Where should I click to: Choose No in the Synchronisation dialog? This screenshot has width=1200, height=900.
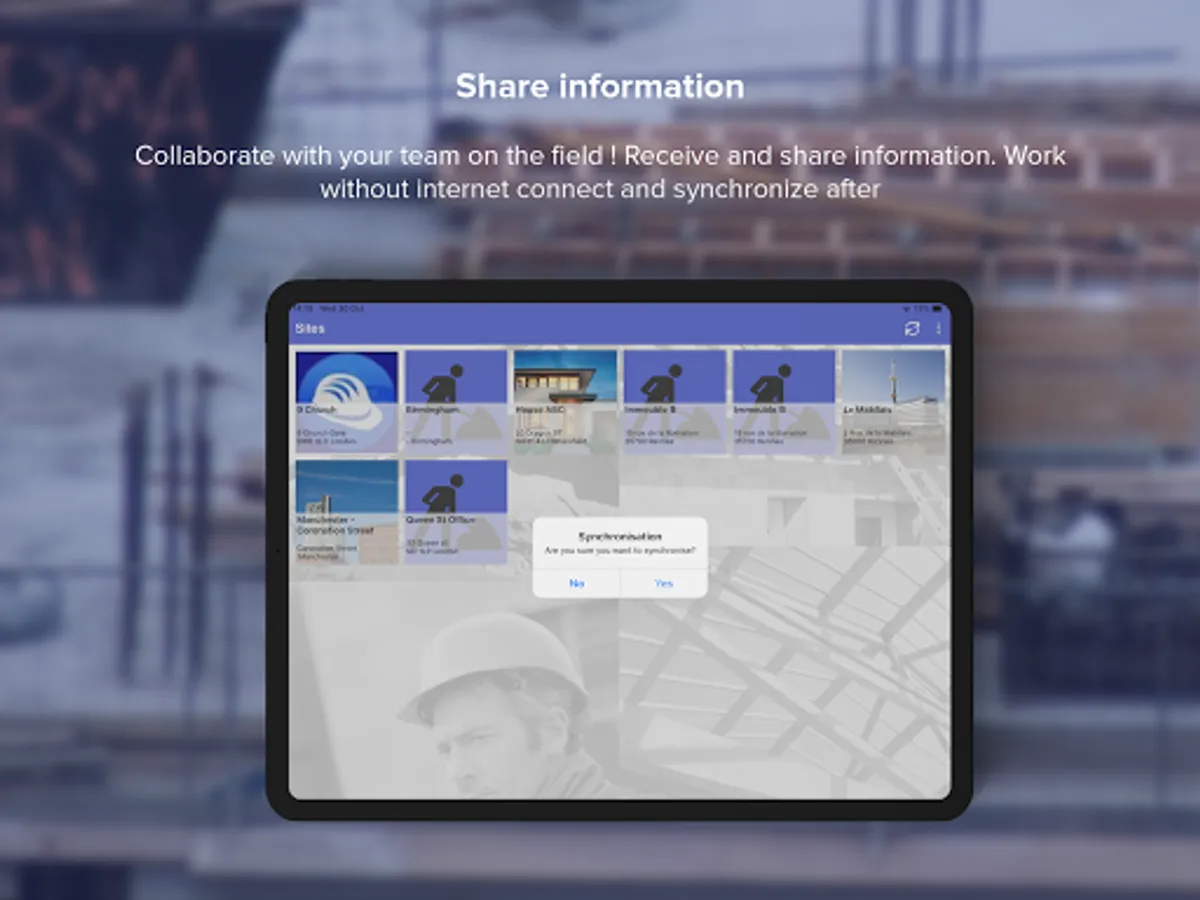pyautogui.click(x=576, y=583)
